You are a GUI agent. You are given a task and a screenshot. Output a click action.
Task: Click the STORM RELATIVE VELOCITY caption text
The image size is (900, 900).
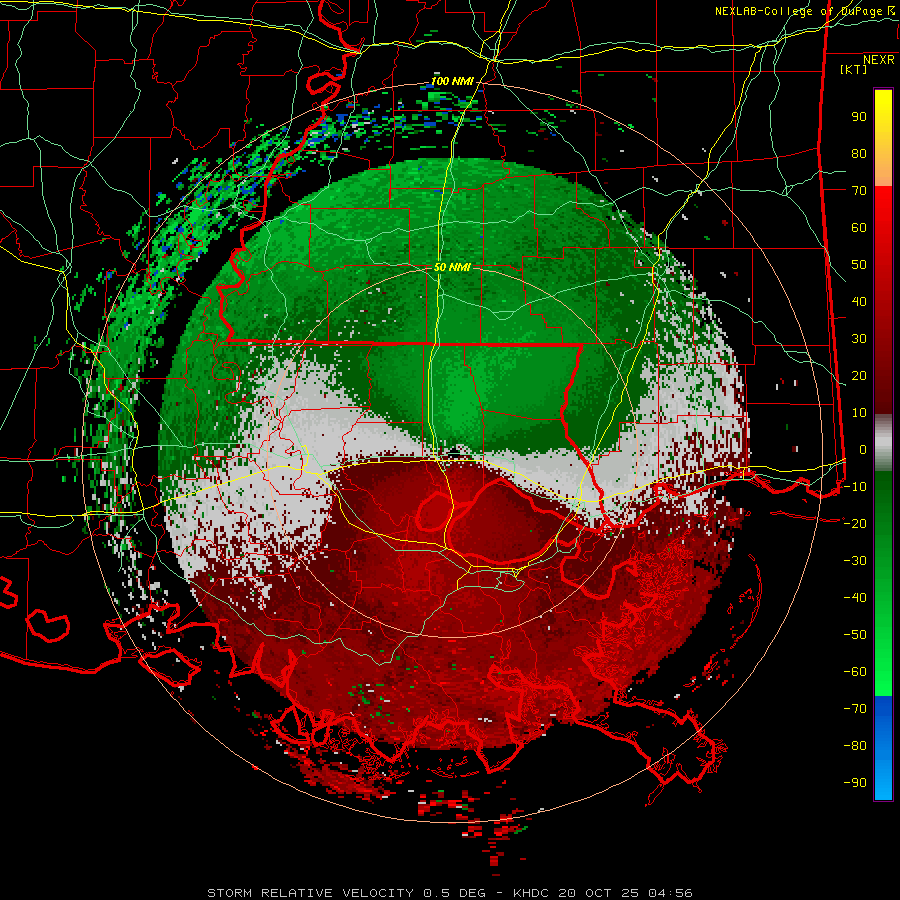[310, 893]
